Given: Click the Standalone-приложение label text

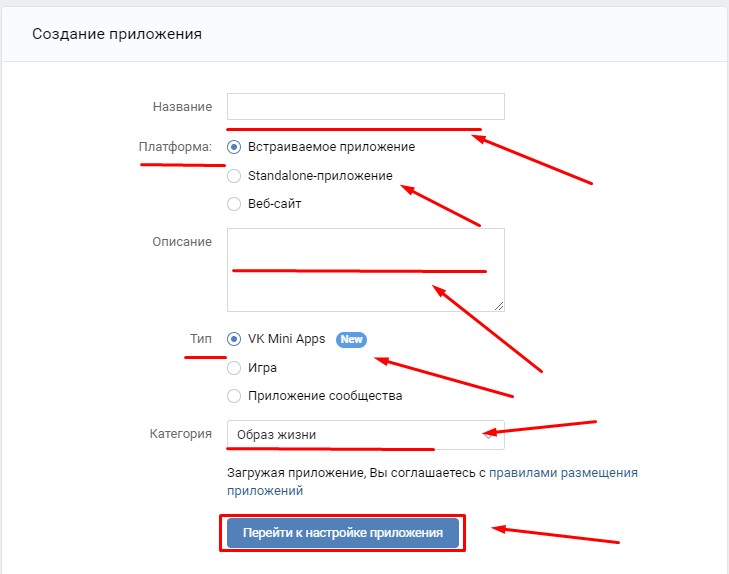Looking at the screenshot, I should [320, 176].
